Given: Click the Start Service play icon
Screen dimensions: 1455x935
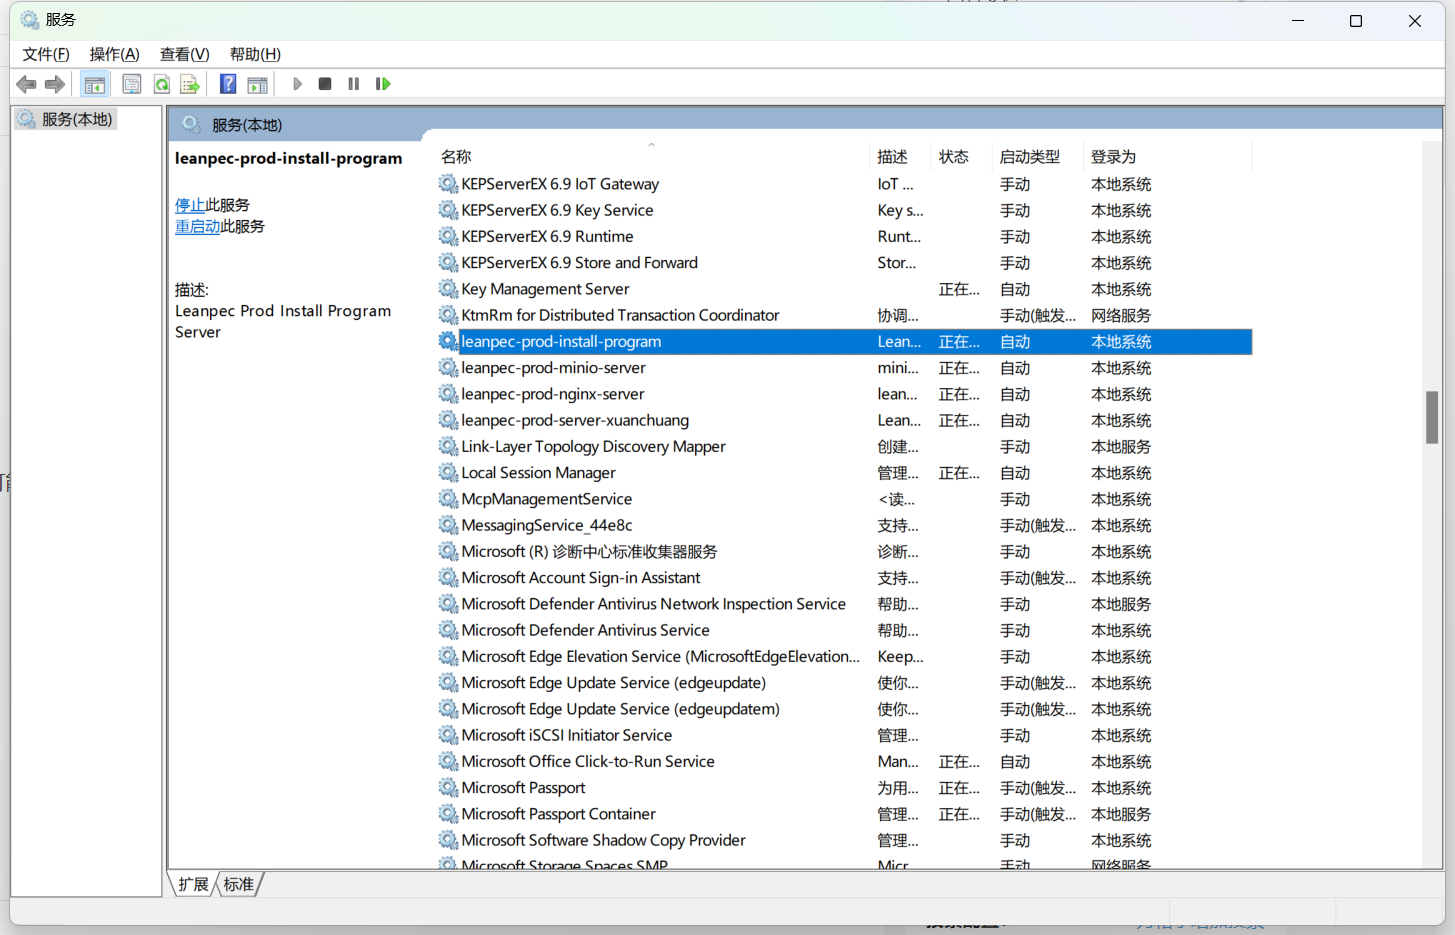Looking at the screenshot, I should (x=297, y=84).
